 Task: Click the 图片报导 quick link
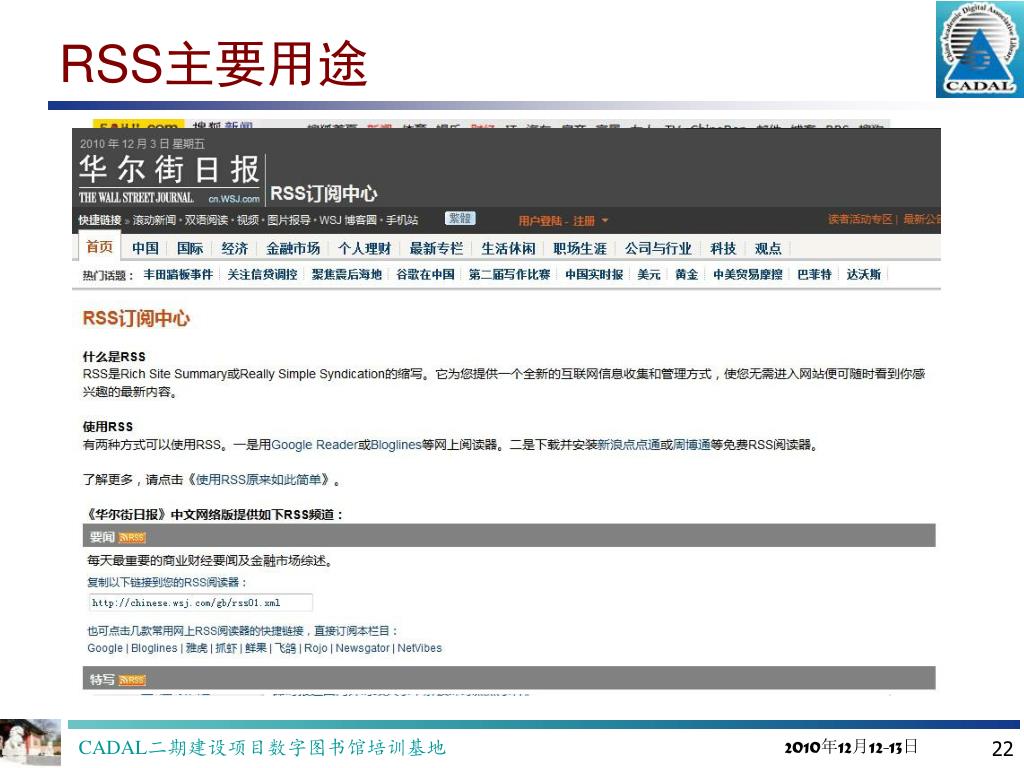point(289,220)
